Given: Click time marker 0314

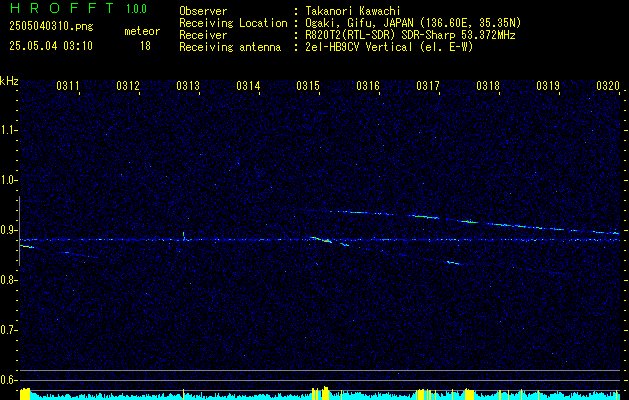Looking at the screenshot, I should click(248, 85).
